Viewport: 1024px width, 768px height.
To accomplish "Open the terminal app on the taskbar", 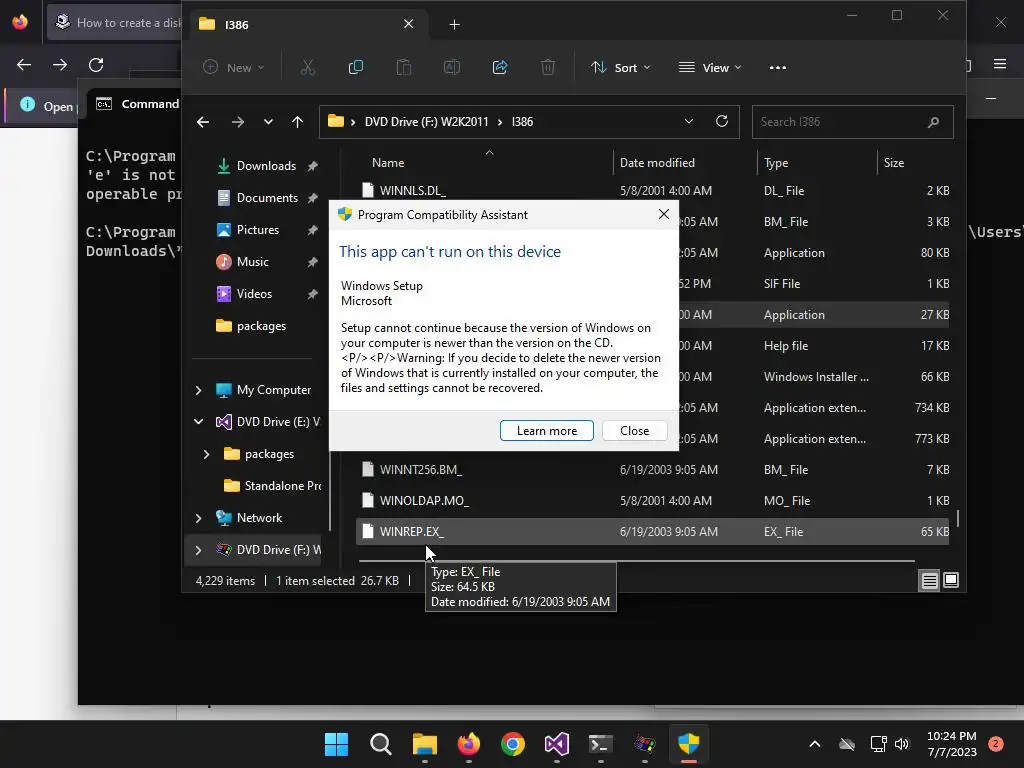I will pos(601,744).
